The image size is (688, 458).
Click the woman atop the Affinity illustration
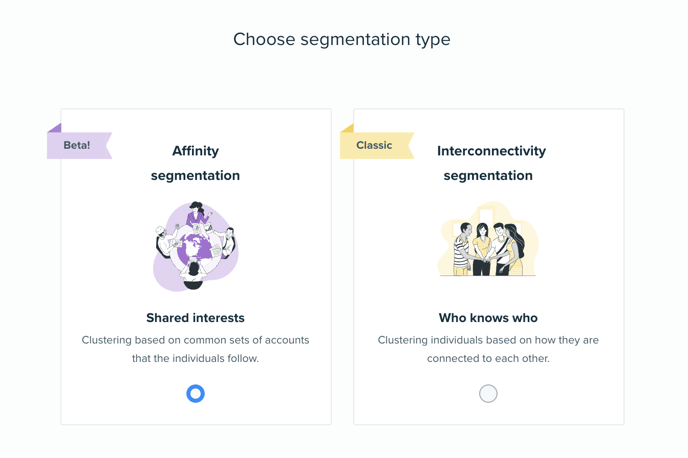click(197, 214)
